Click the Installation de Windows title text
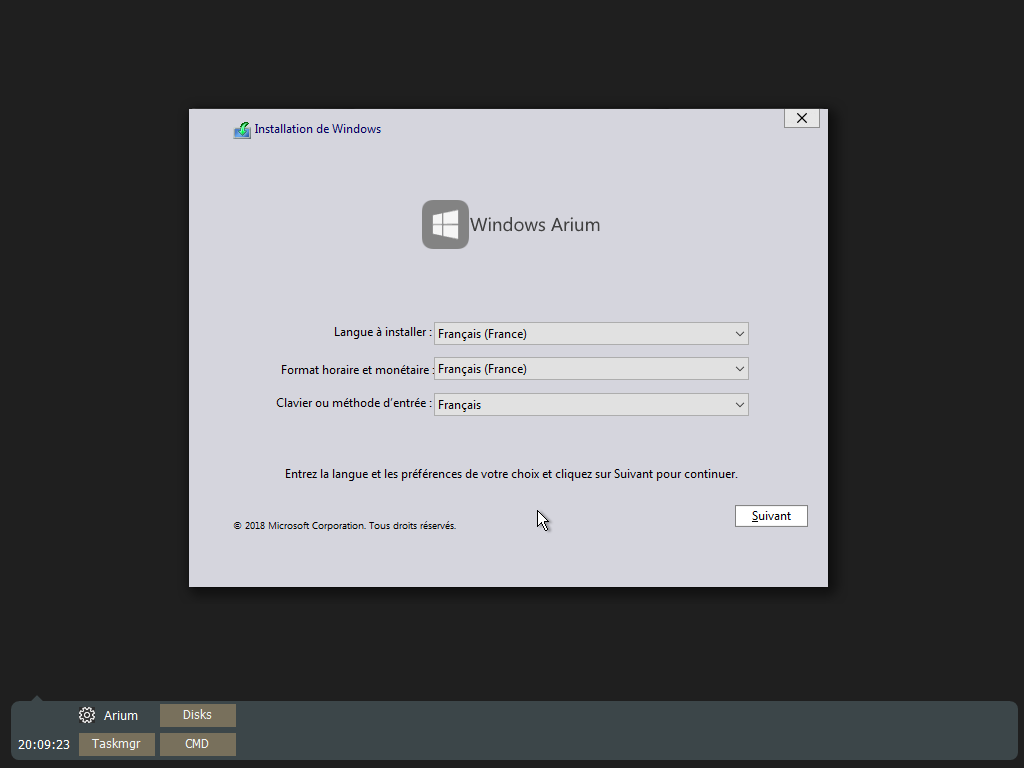The height and width of the screenshot is (768, 1024). coord(317,129)
